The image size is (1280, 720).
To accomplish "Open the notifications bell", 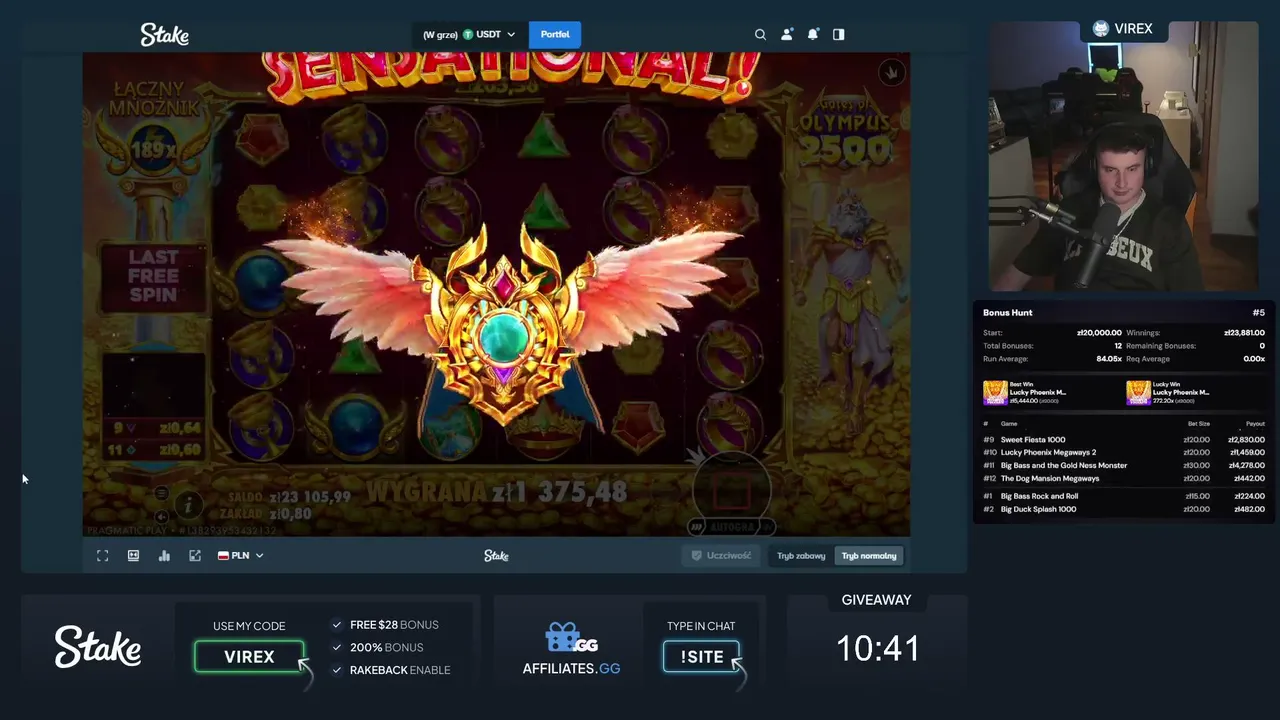I will pyautogui.click(x=813, y=34).
